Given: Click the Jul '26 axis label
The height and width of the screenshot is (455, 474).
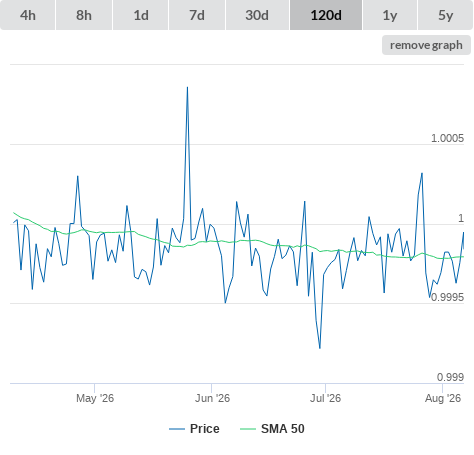Looking at the screenshot, I should coord(326,398).
